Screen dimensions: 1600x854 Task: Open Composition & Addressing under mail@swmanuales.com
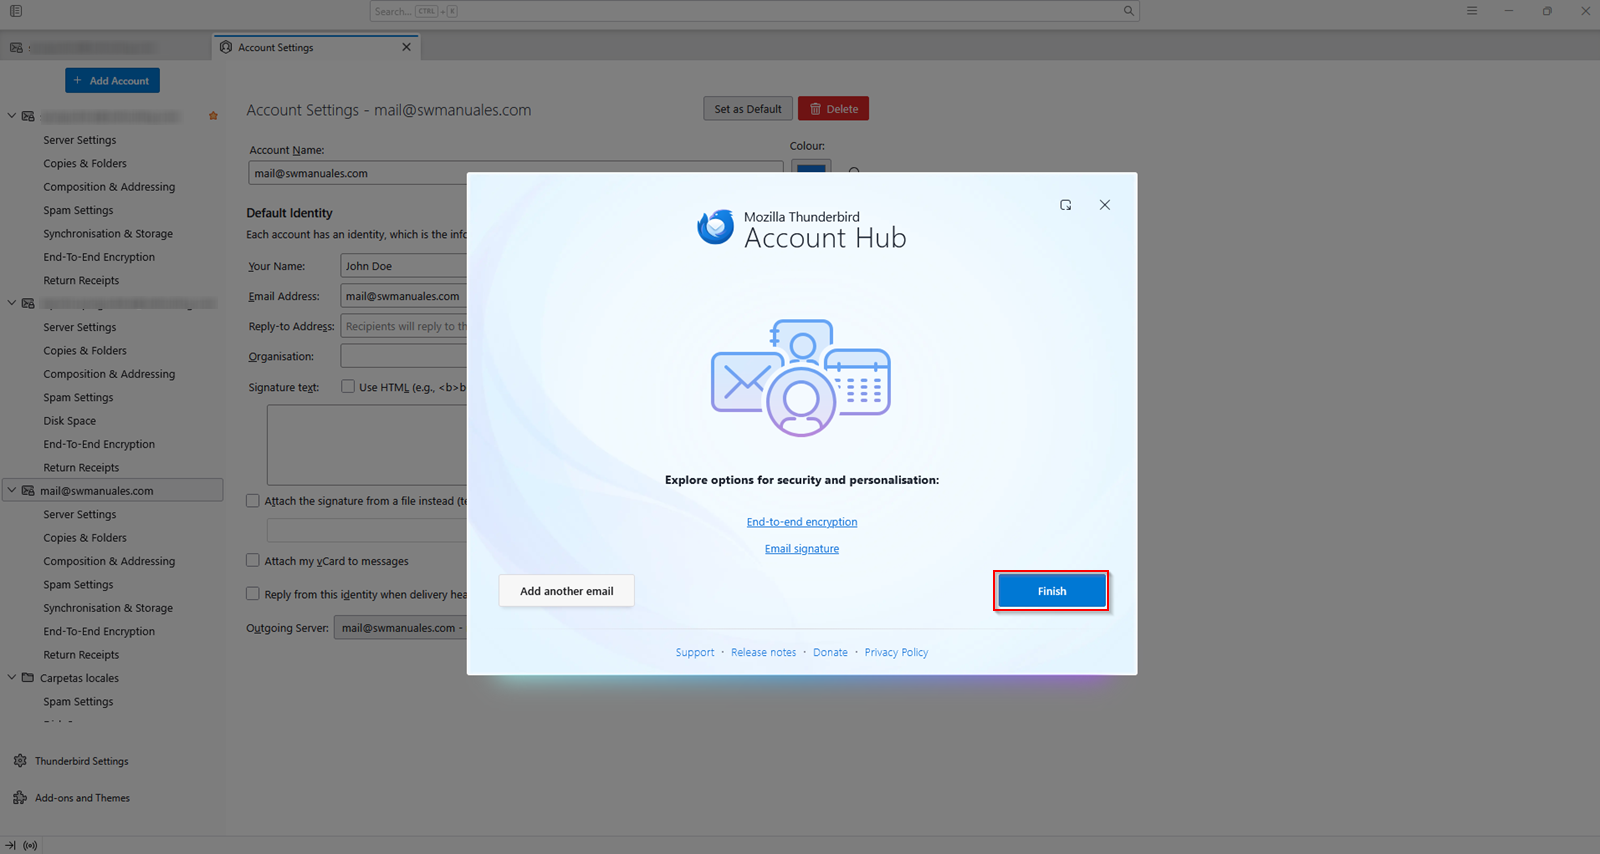coord(109,561)
